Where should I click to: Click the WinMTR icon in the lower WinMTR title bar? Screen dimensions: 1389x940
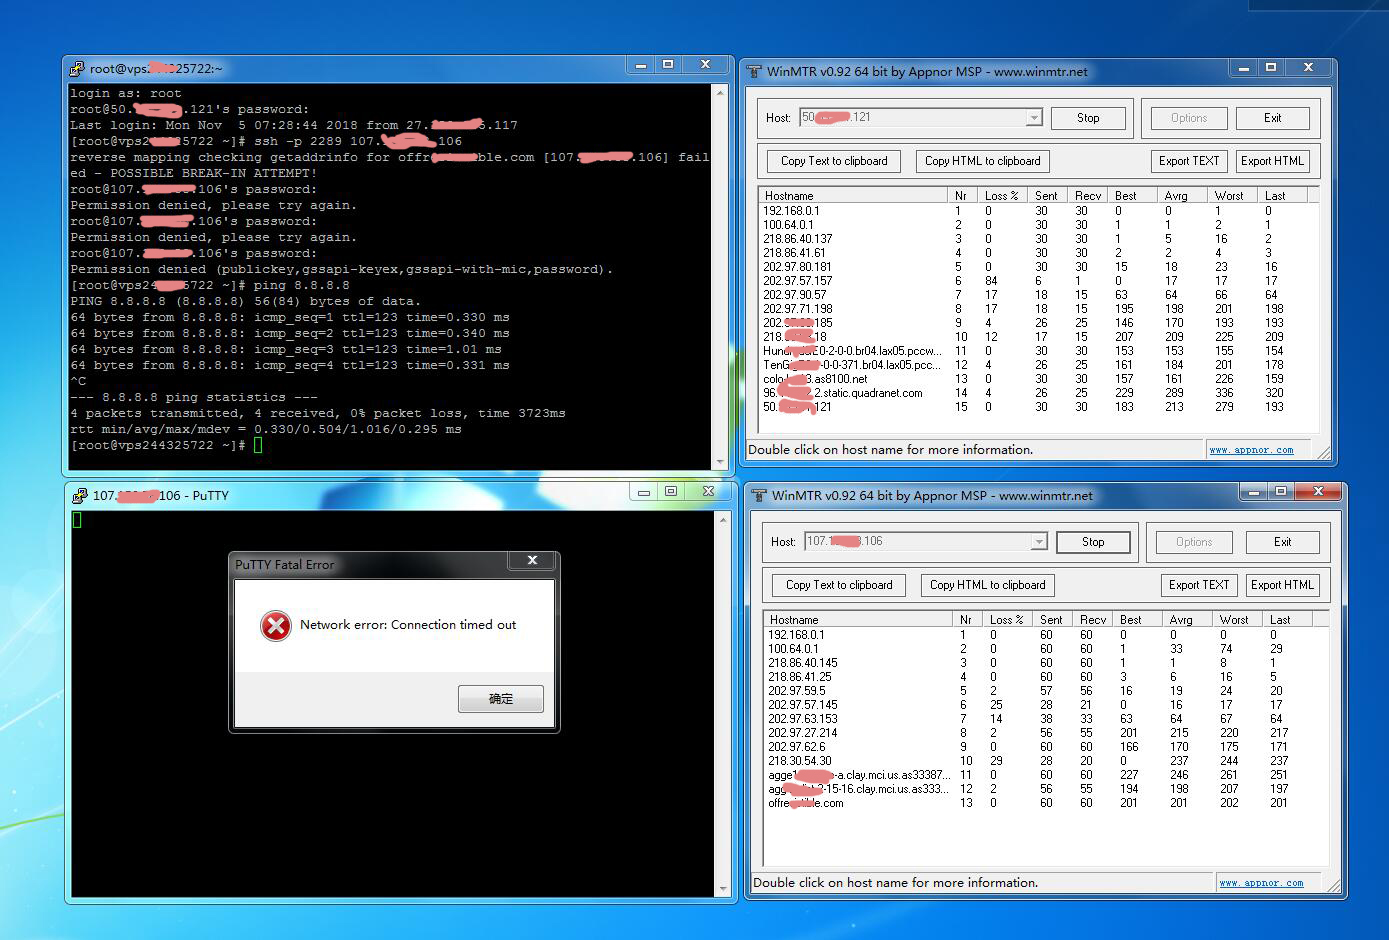760,495
